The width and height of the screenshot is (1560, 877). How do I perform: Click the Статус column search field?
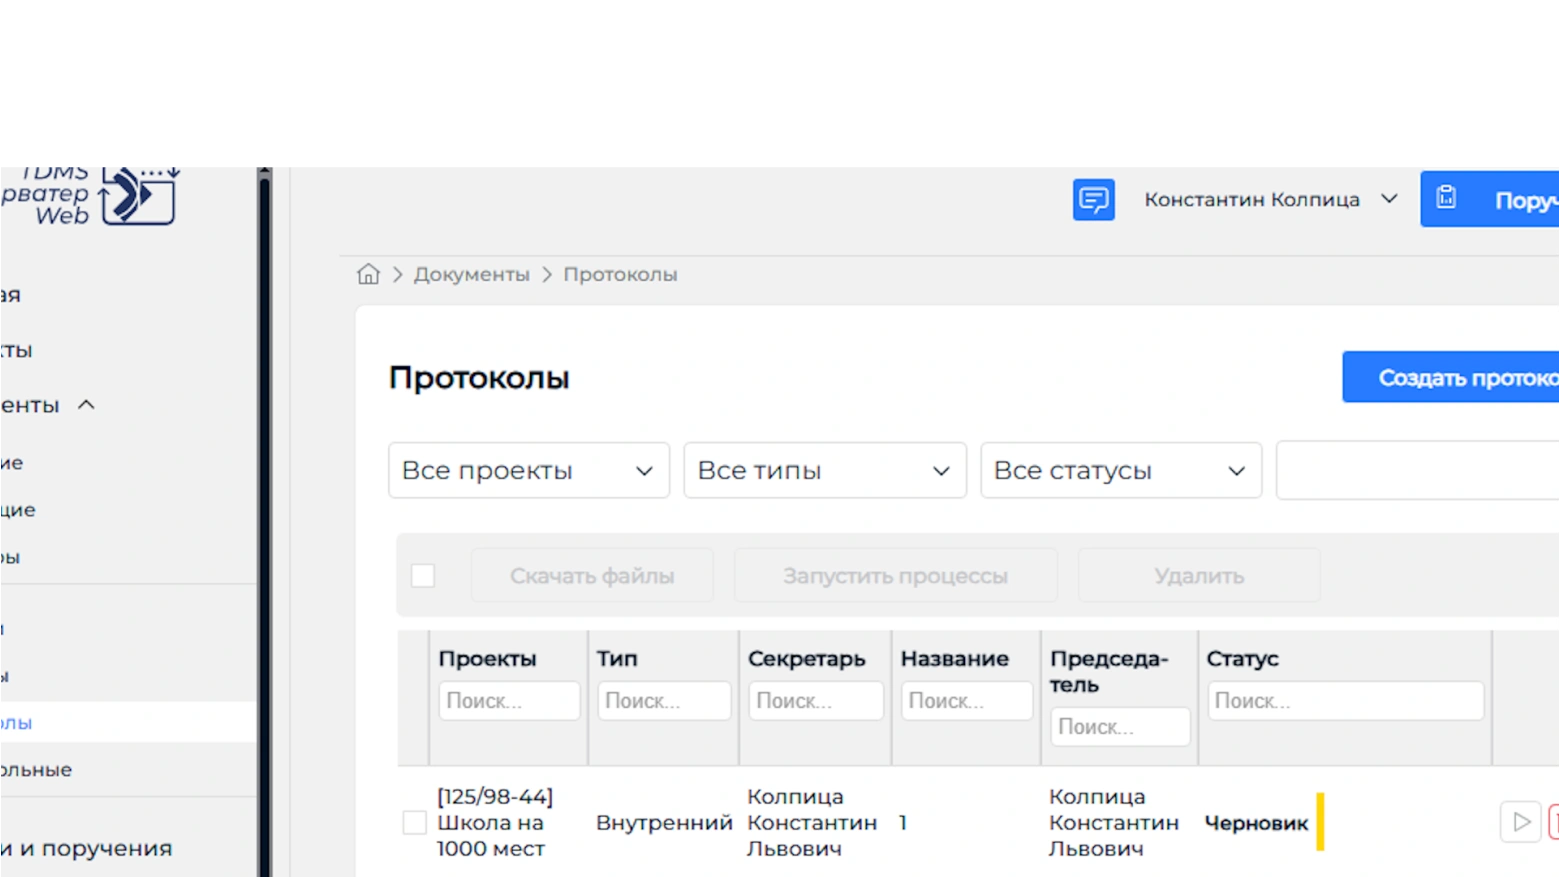[1345, 701]
